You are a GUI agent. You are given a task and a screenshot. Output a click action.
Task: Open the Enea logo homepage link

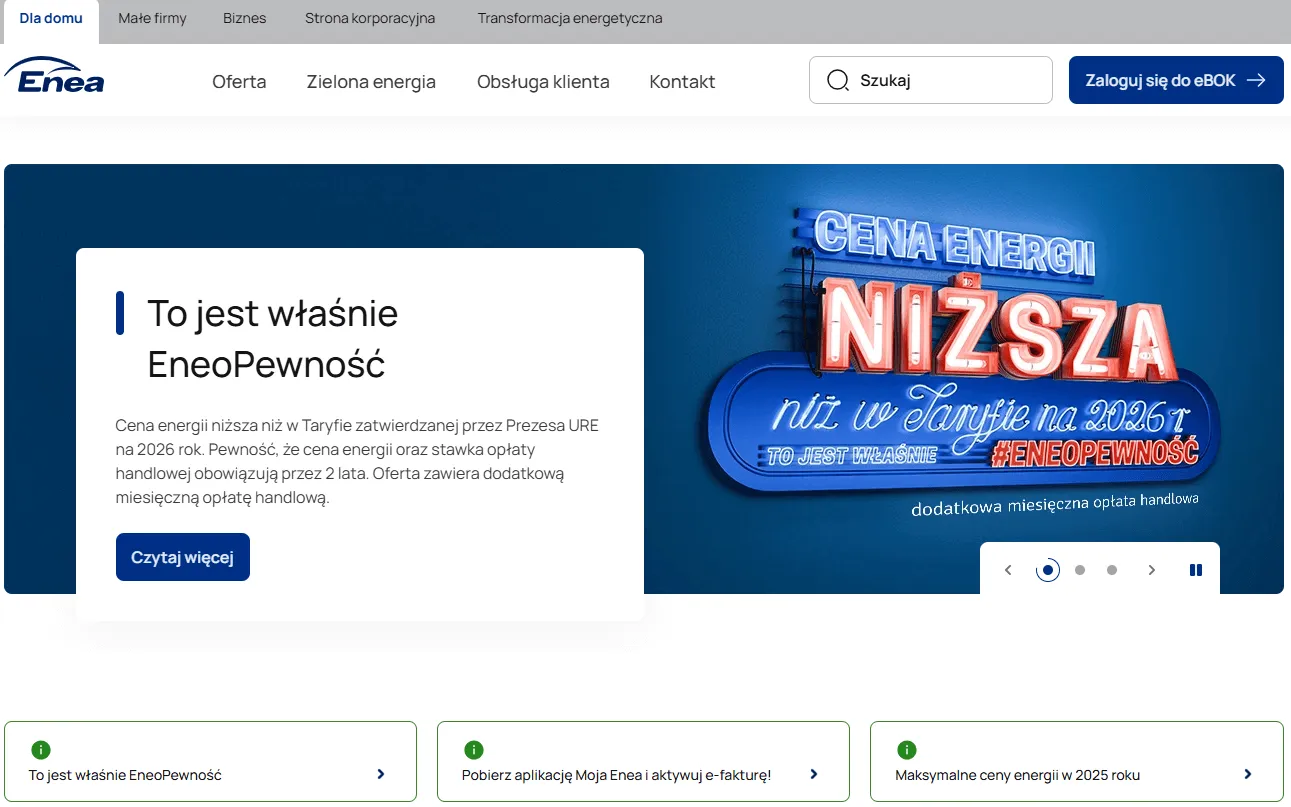(x=55, y=75)
